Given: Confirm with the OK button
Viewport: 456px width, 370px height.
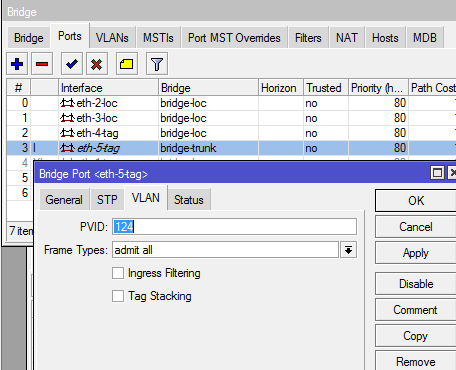Looking at the screenshot, I should coord(416,201).
